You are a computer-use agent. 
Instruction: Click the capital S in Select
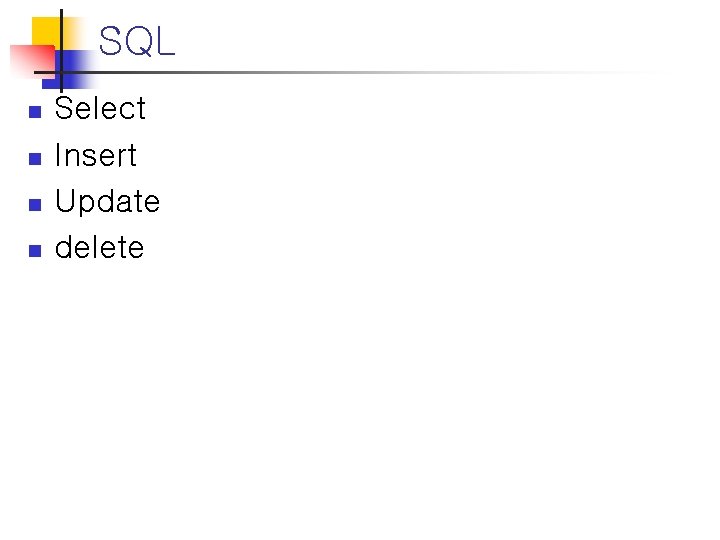(x=65, y=109)
